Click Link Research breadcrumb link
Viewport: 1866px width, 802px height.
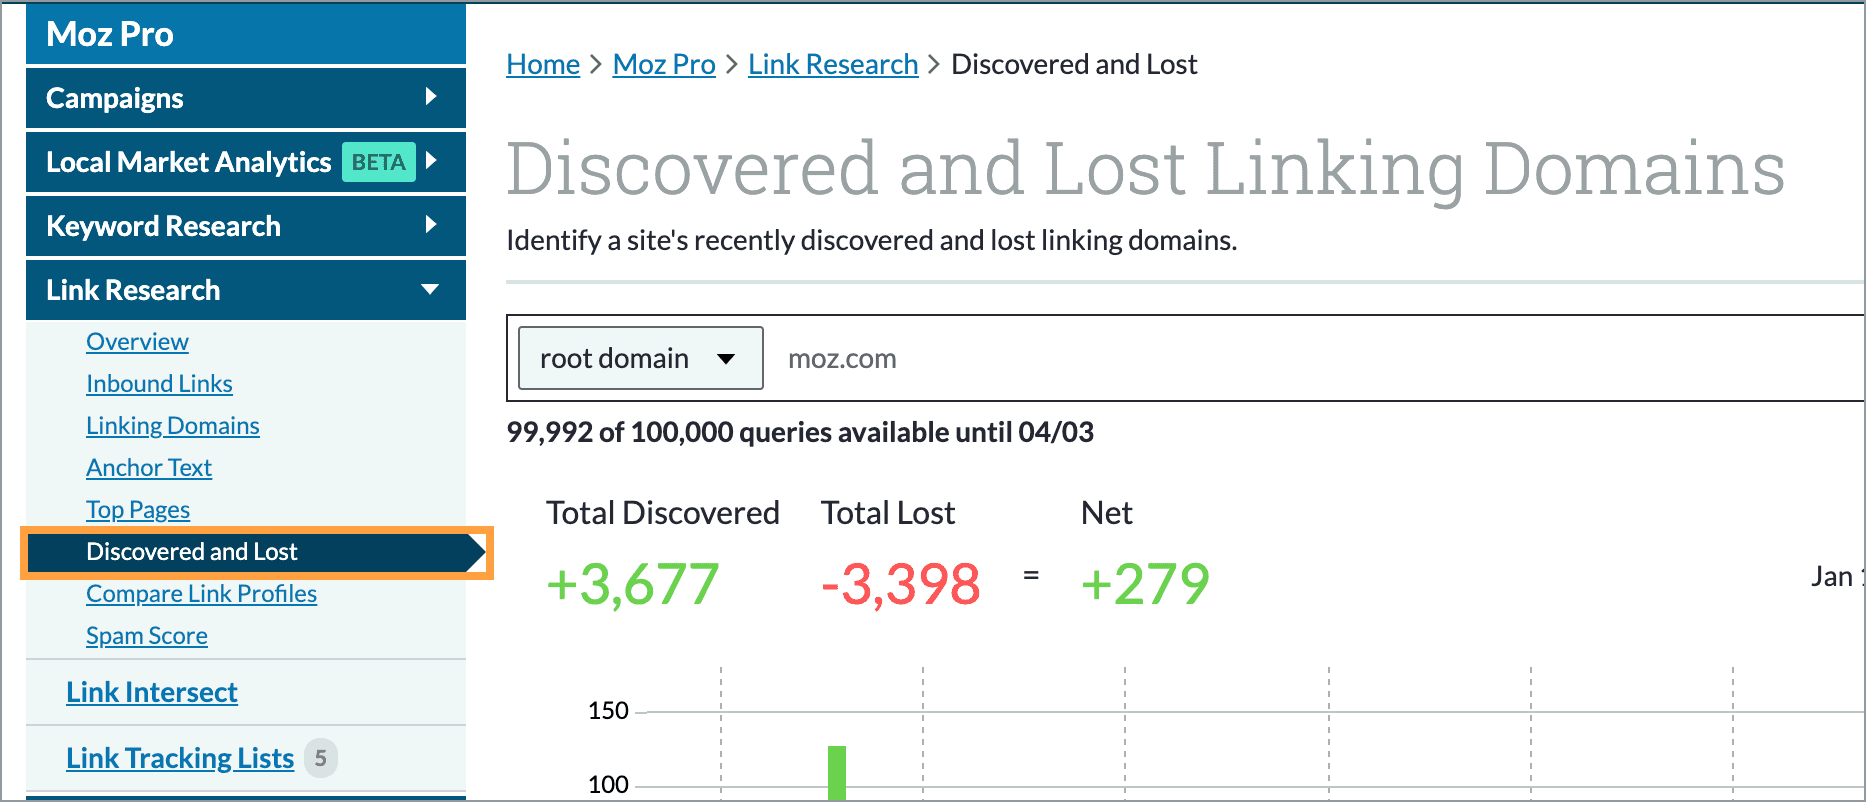[833, 64]
